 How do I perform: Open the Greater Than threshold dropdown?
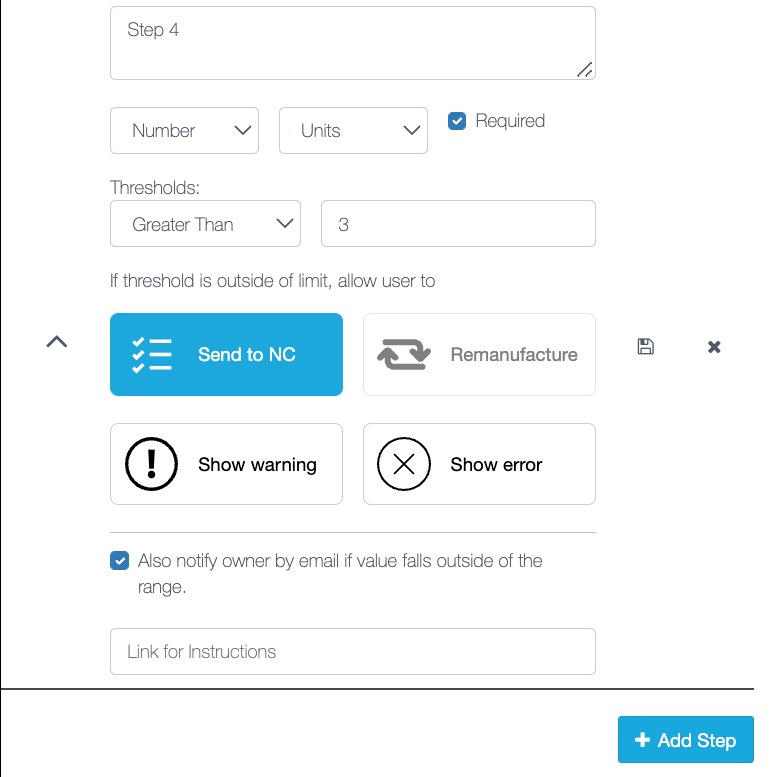[205, 223]
